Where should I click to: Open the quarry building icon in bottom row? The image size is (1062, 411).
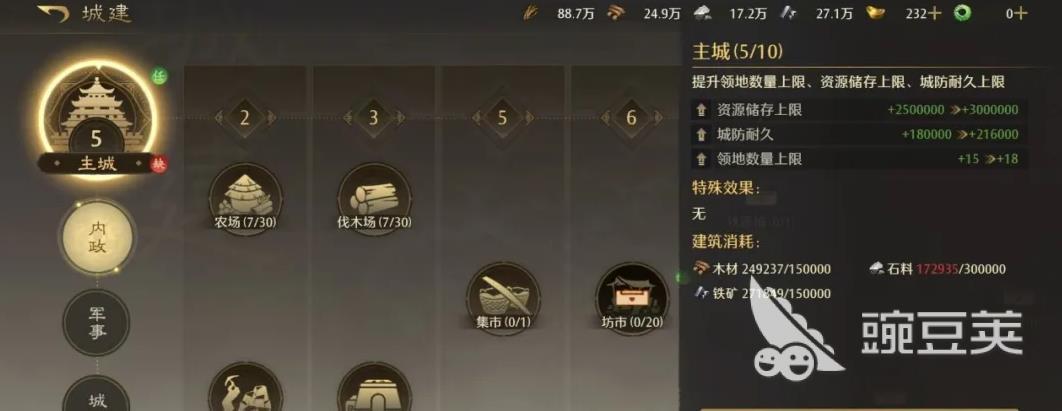click(245, 389)
